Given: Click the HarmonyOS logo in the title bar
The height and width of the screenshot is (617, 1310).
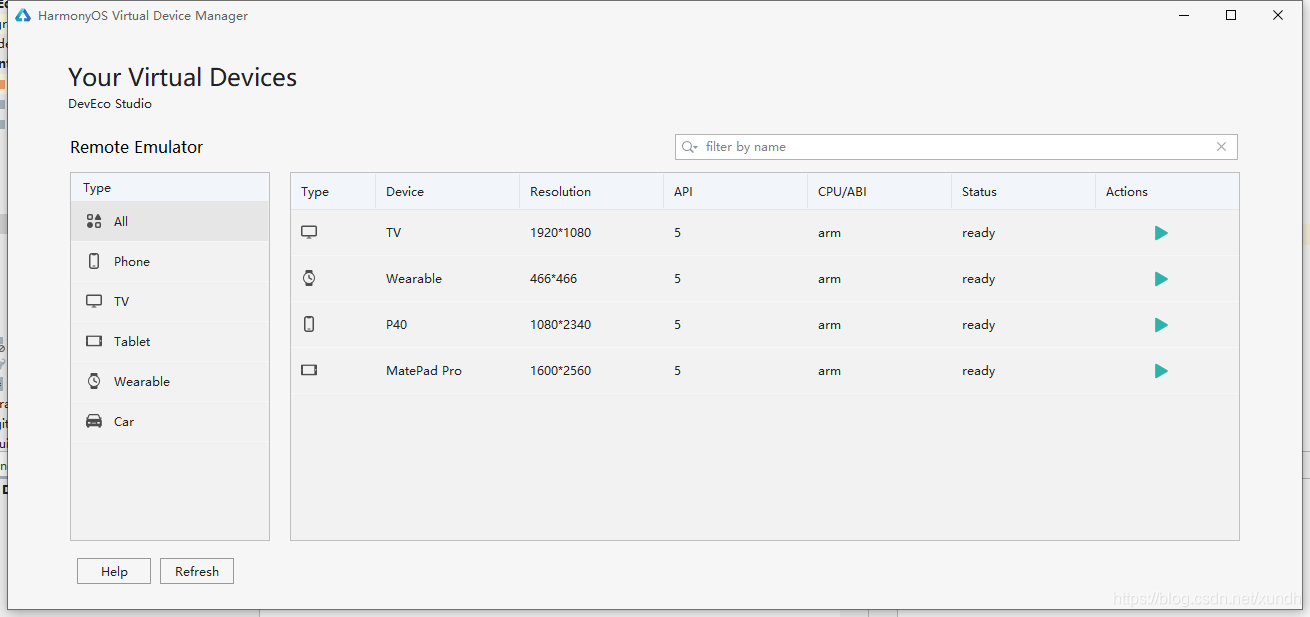Looking at the screenshot, I should (23, 15).
